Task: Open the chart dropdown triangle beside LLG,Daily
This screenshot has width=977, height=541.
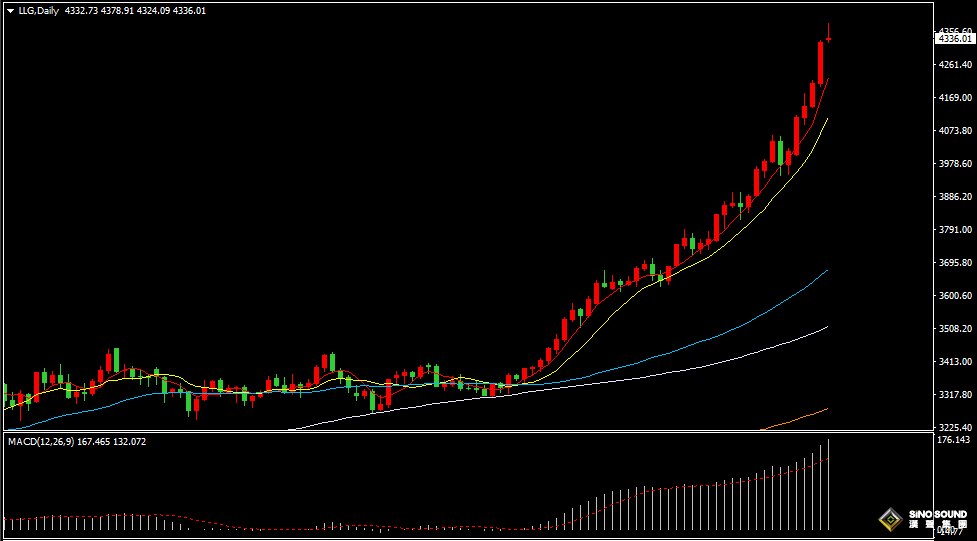Action: click(10, 11)
